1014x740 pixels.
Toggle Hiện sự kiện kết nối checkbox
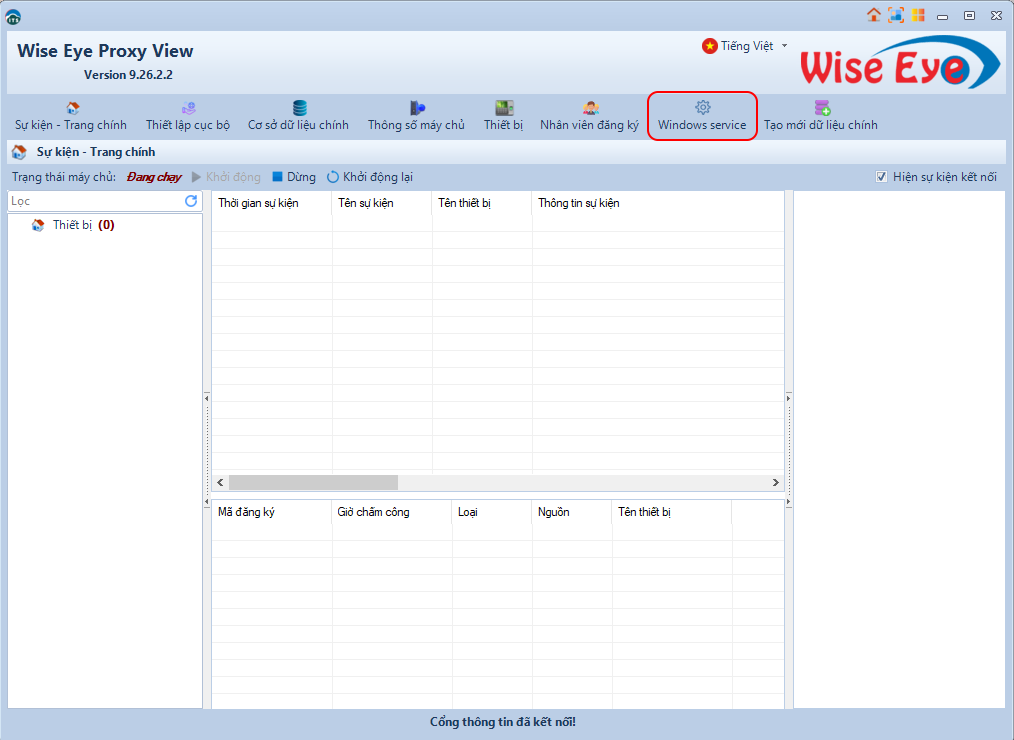[x=881, y=177]
